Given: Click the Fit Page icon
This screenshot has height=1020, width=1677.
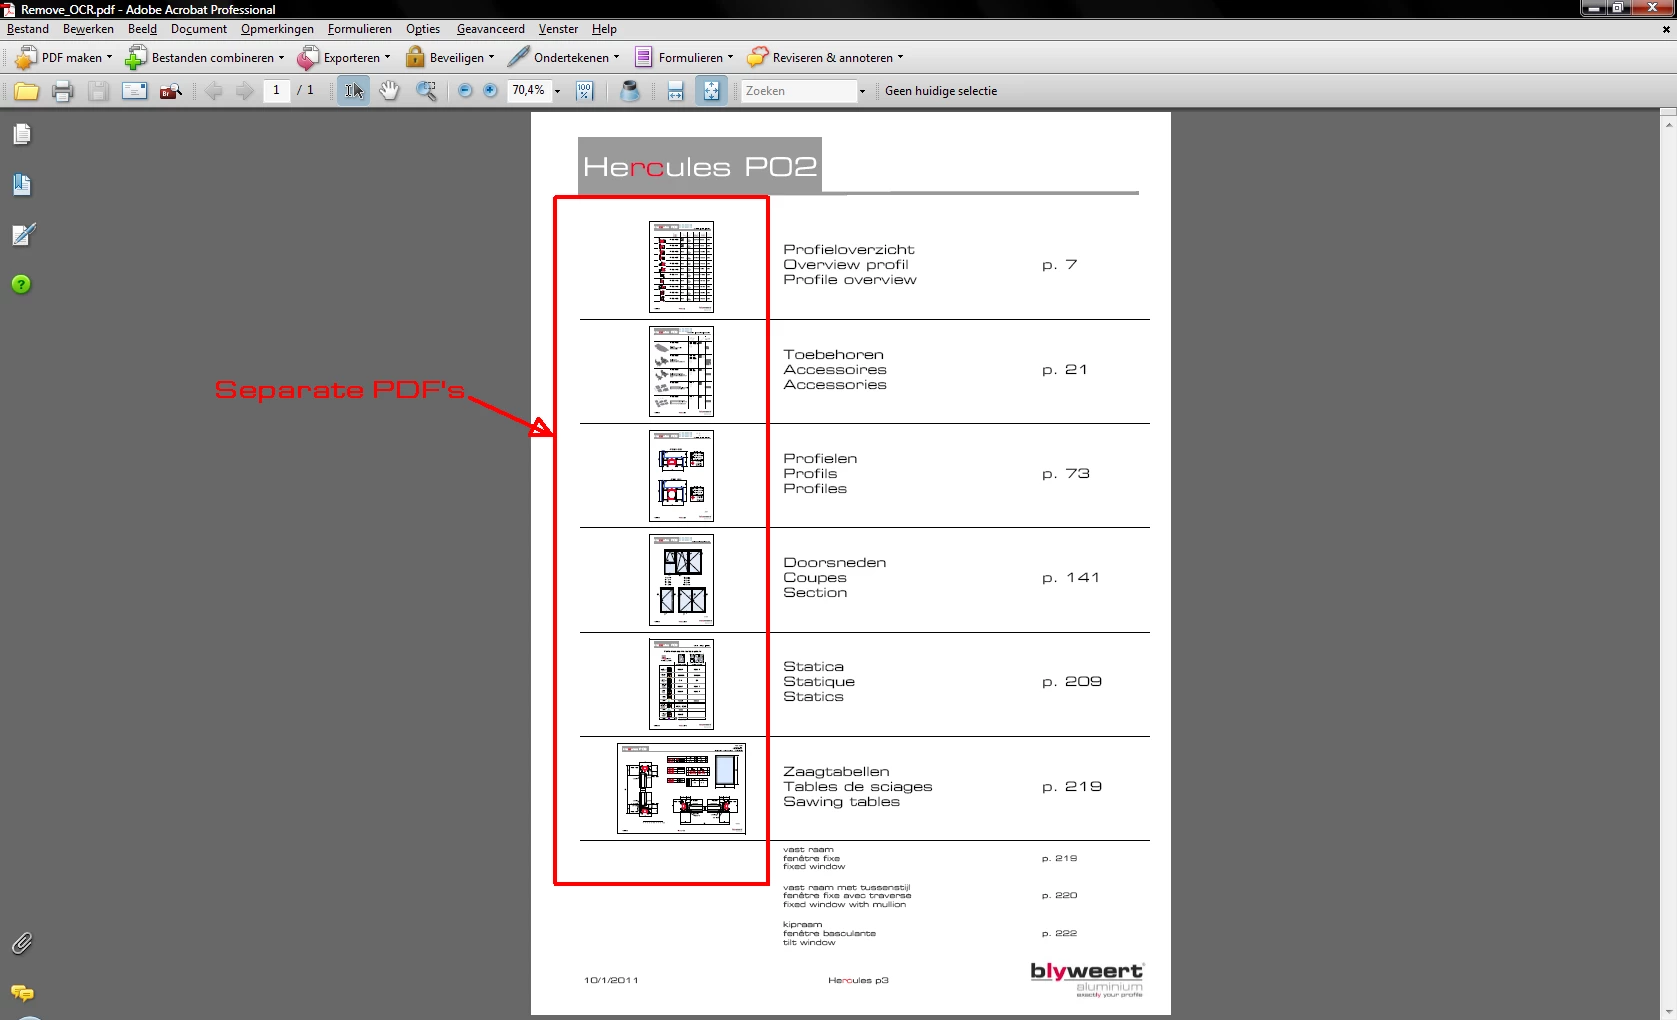Looking at the screenshot, I should (711, 91).
